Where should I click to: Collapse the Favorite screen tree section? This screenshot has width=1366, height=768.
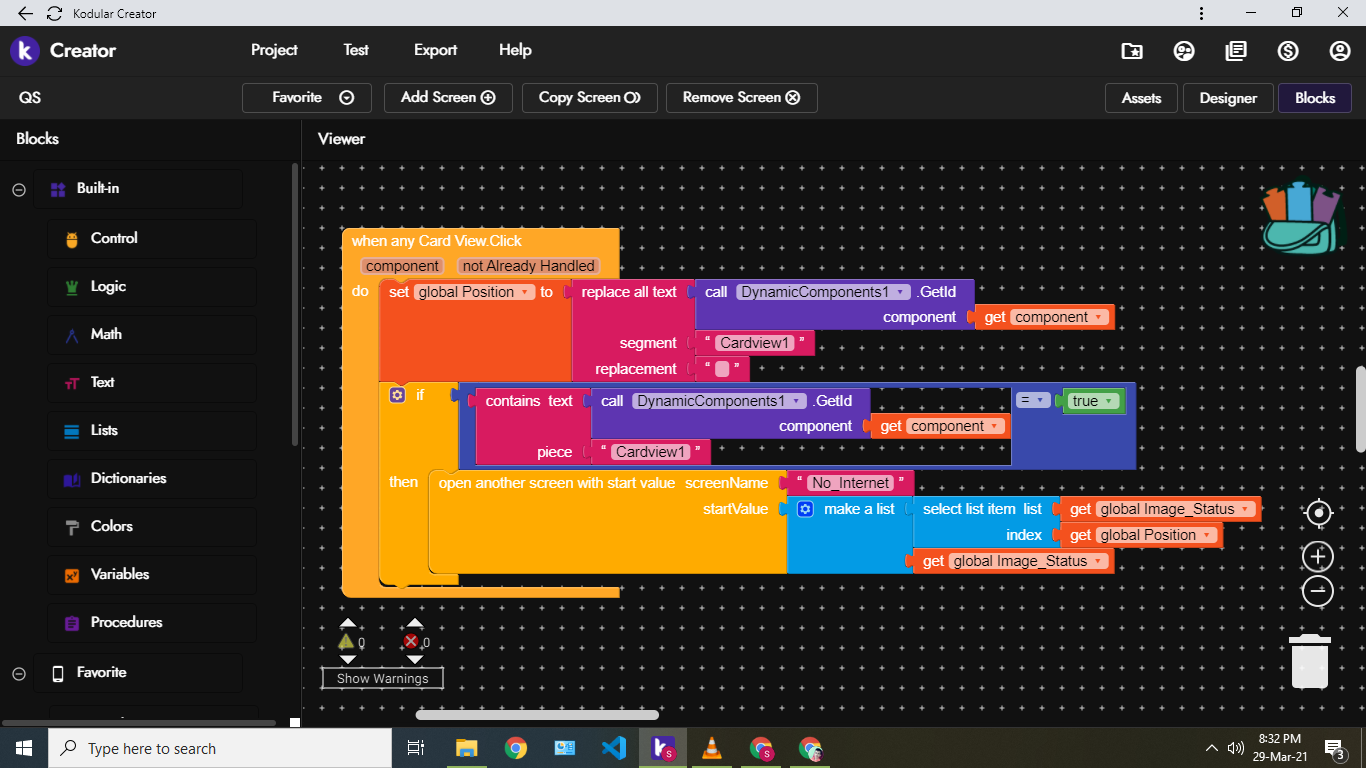[x=19, y=673]
